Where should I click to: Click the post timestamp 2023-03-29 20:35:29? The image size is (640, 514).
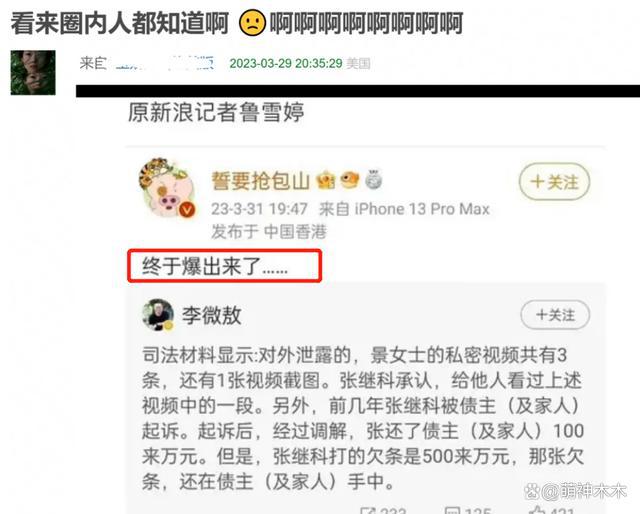[286, 63]
